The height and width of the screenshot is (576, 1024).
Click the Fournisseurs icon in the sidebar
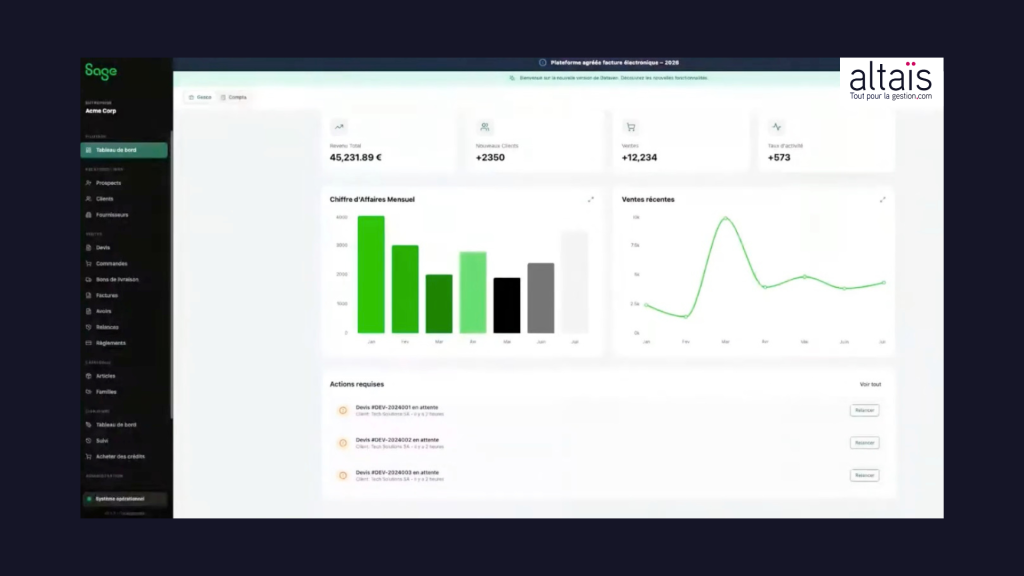pyautogui.click(x=89, y=215)
